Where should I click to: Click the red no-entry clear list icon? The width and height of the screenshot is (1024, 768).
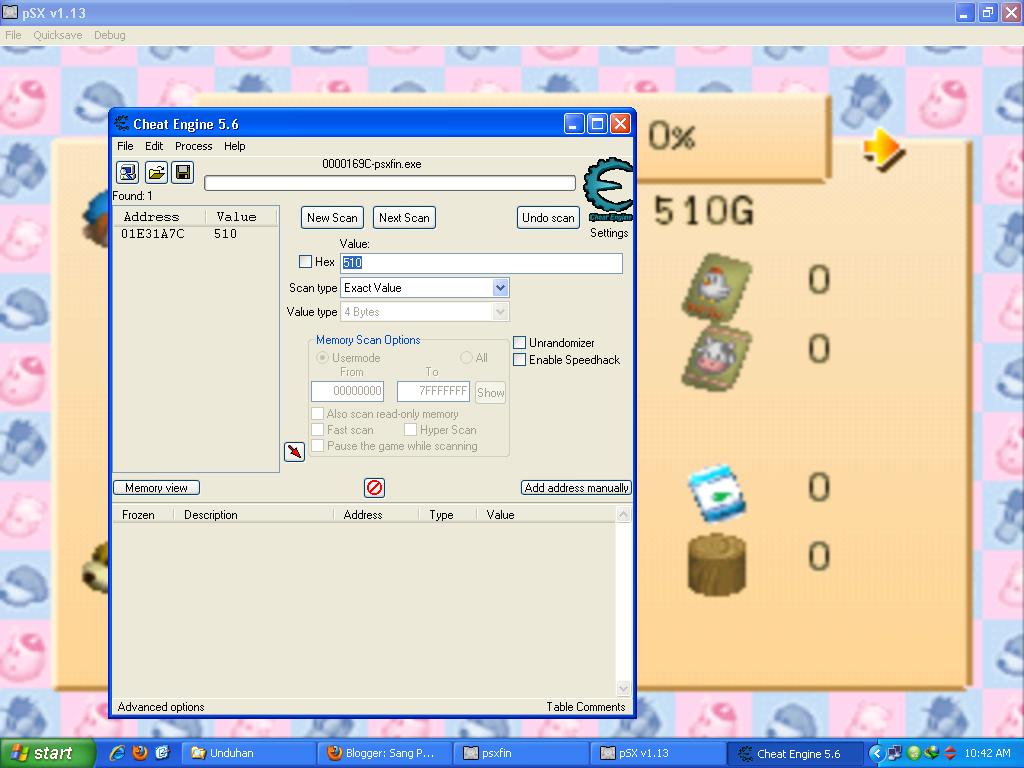(x=374, y=487)
